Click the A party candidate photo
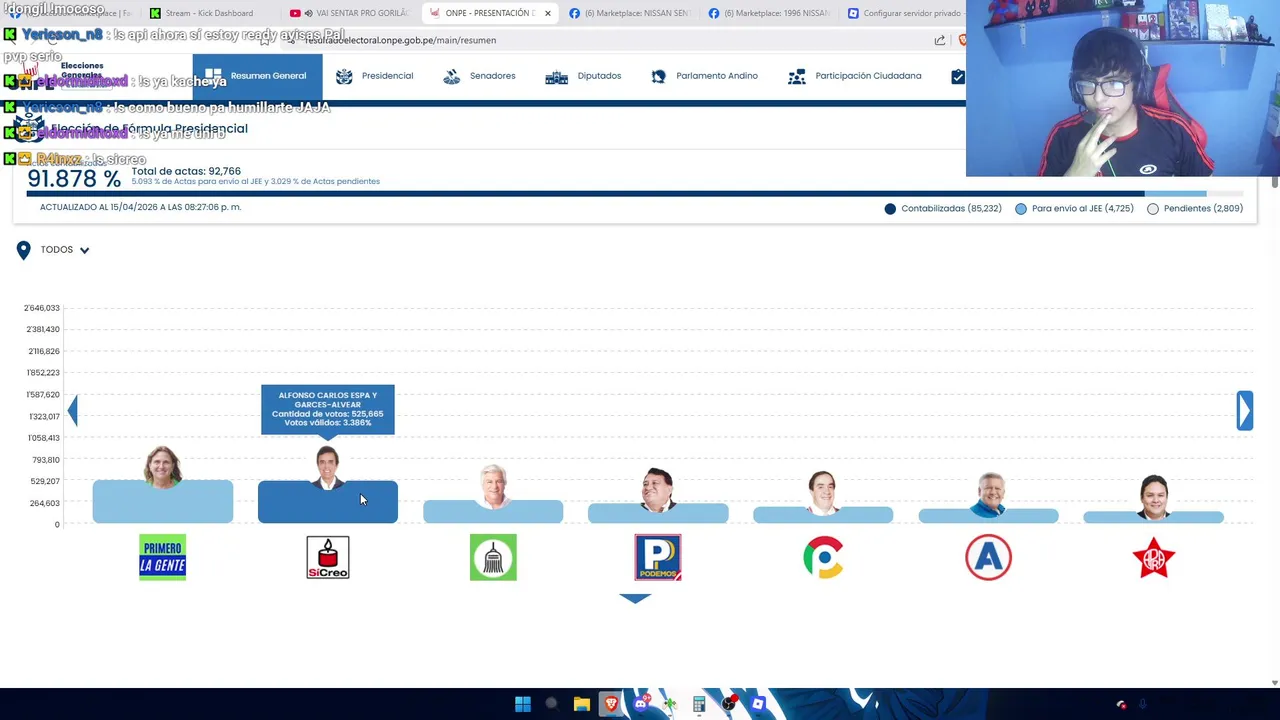The width and height of the screenshot is (1280, 720). pos(988,494)
